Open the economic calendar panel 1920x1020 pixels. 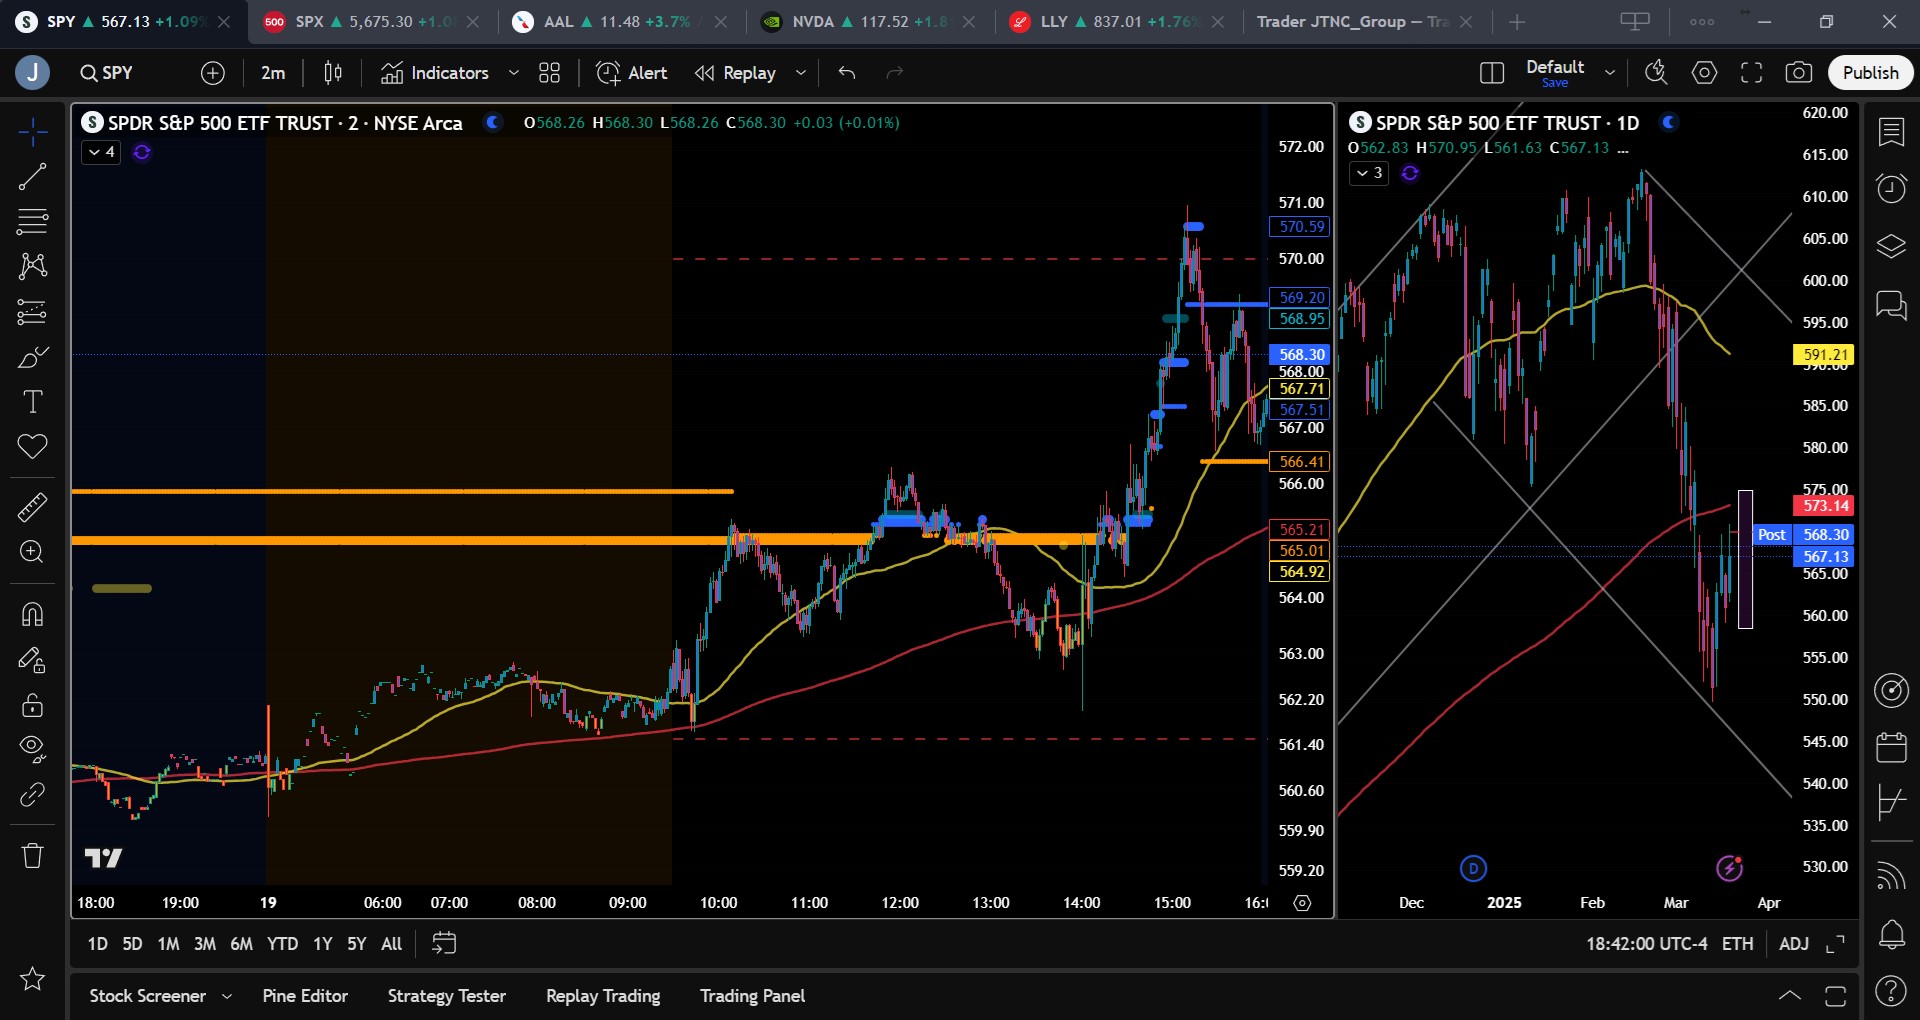[x=1891, y=747]
